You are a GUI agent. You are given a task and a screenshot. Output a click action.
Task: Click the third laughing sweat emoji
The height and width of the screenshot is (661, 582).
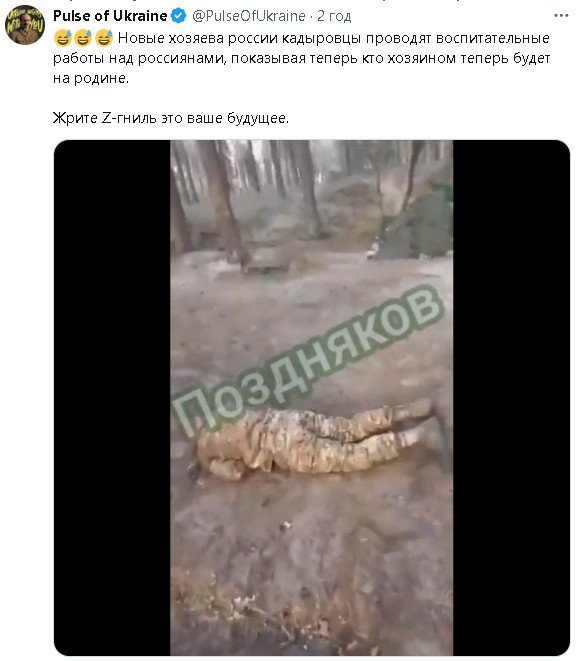[104, 38]
